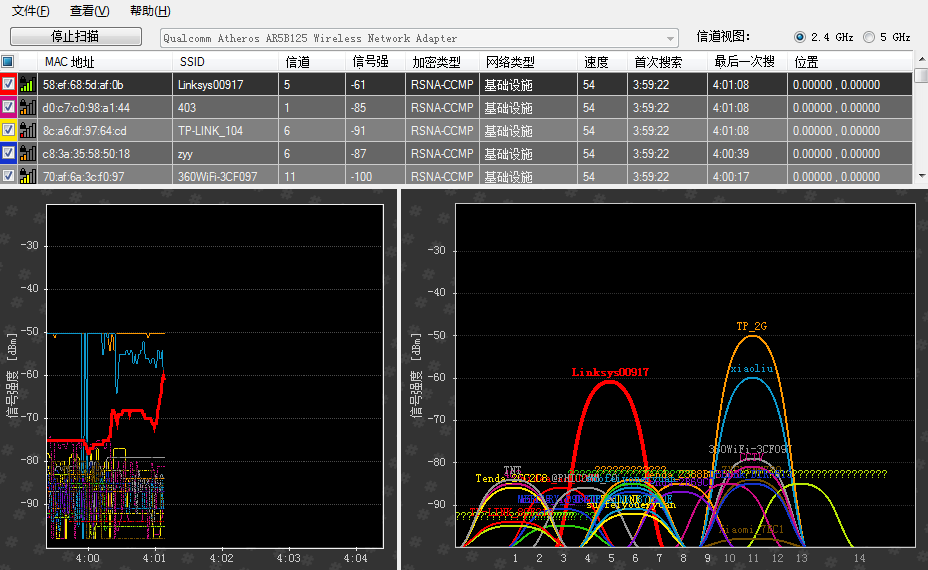Image resolution: width=928 pixels, height=570 pixels.
Task: Uncheck the checkbox for network 403
Action: [8, 107]
